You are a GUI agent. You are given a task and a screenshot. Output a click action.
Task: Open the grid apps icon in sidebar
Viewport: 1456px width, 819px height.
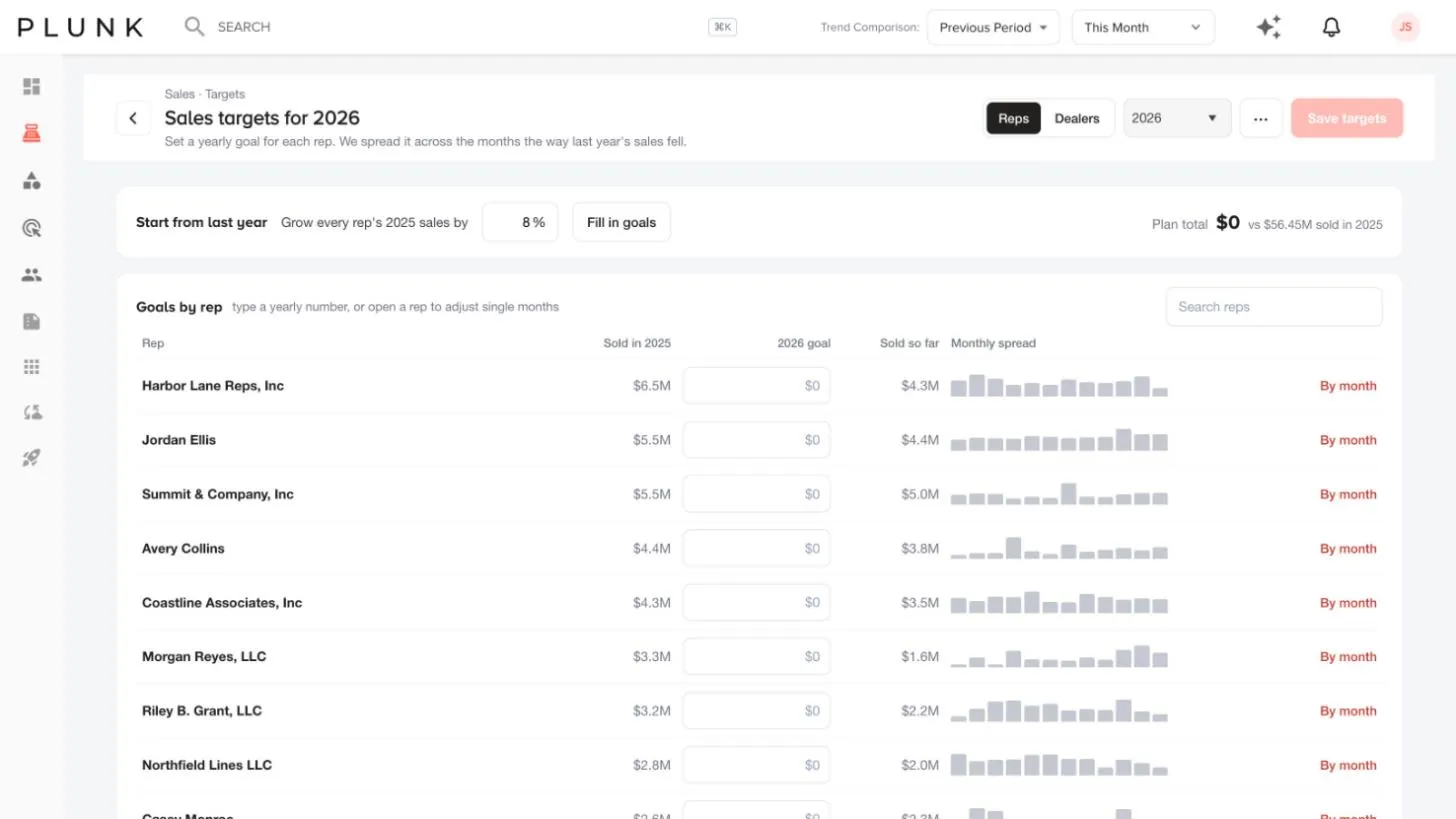[31, 367]
